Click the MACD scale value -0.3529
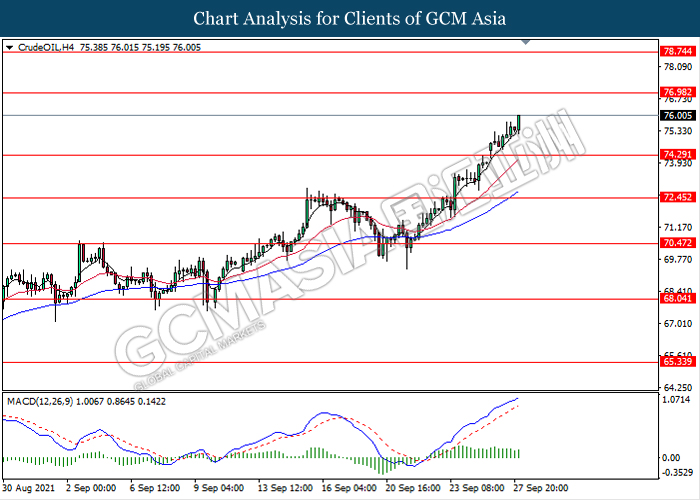 (x=677, y=473)
